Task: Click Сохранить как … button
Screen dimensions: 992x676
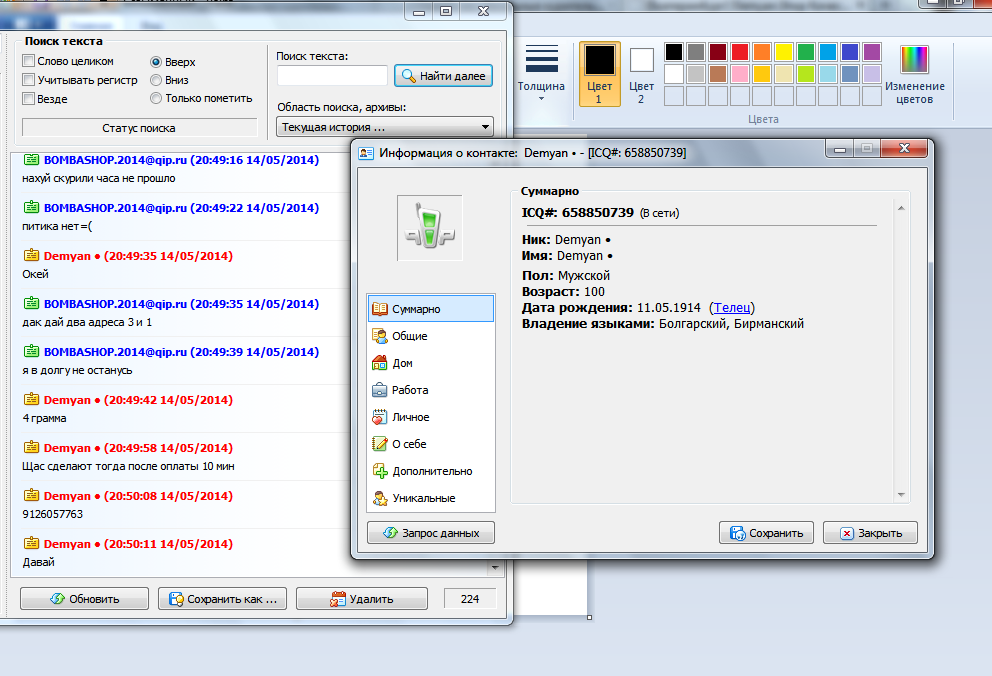Action: click(222, 599)
